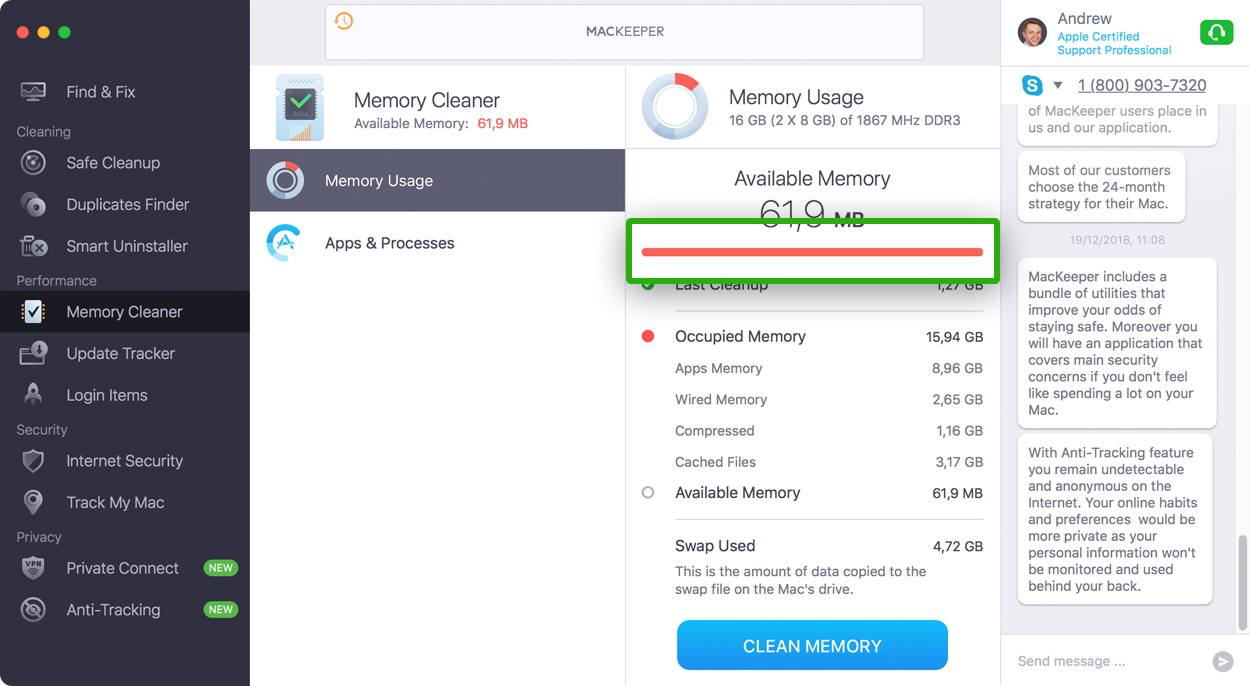The width and height of the screenshot is (1250, 686).
Task: Click the hollow Available Memory circle marker
Action: pos(648,492)
